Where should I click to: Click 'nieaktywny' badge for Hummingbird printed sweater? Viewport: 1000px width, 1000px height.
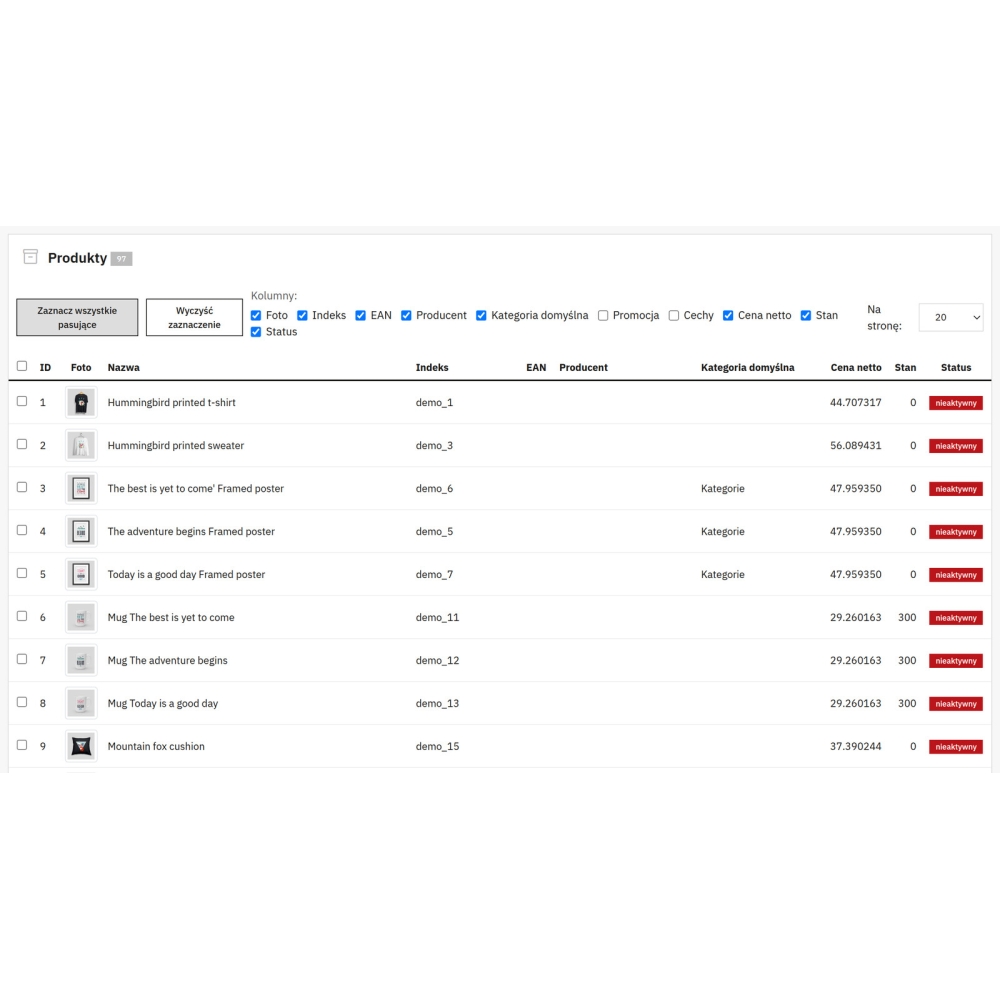click(x=955, y=446)
